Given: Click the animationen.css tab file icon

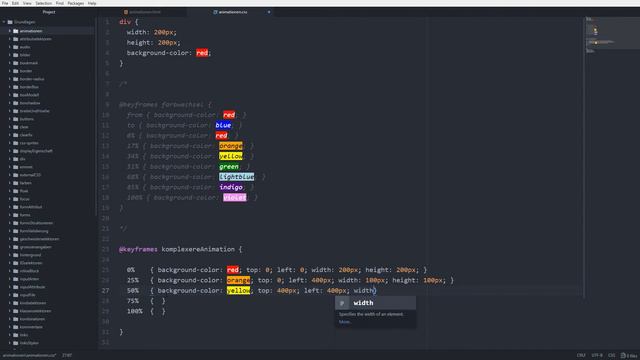Looking at the screenshot, I should tap(215, 12).
